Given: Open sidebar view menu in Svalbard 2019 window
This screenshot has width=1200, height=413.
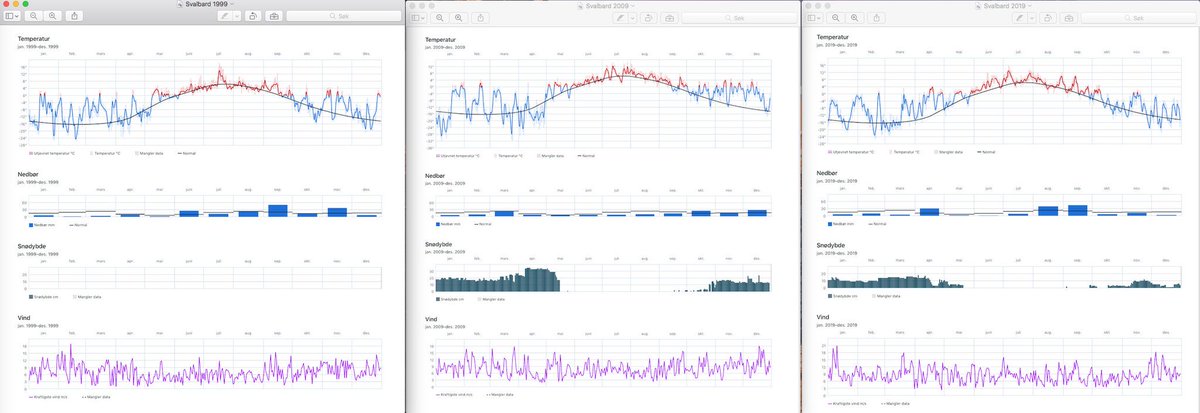Looking at the screenshot, I should pyautogui.click(x=814, y=18).
